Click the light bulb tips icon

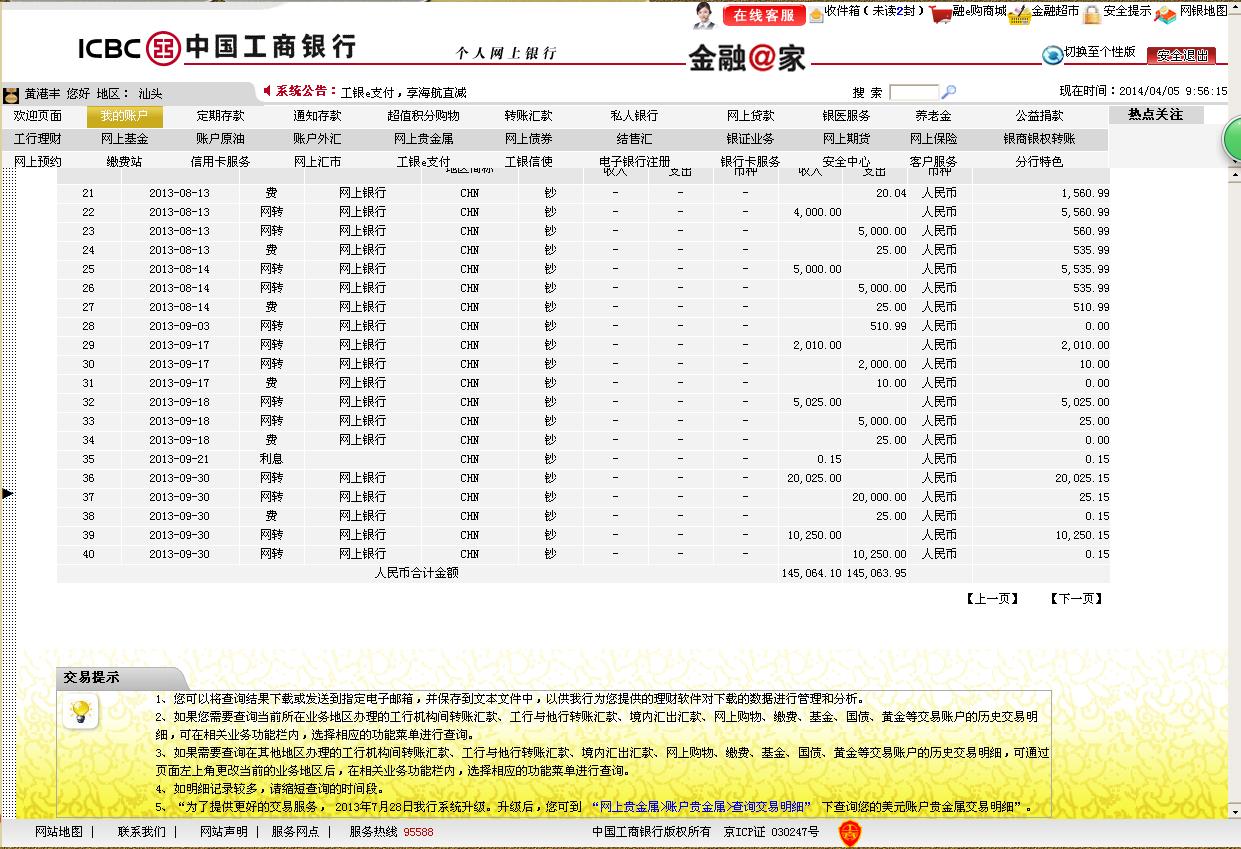pos(81,712)
